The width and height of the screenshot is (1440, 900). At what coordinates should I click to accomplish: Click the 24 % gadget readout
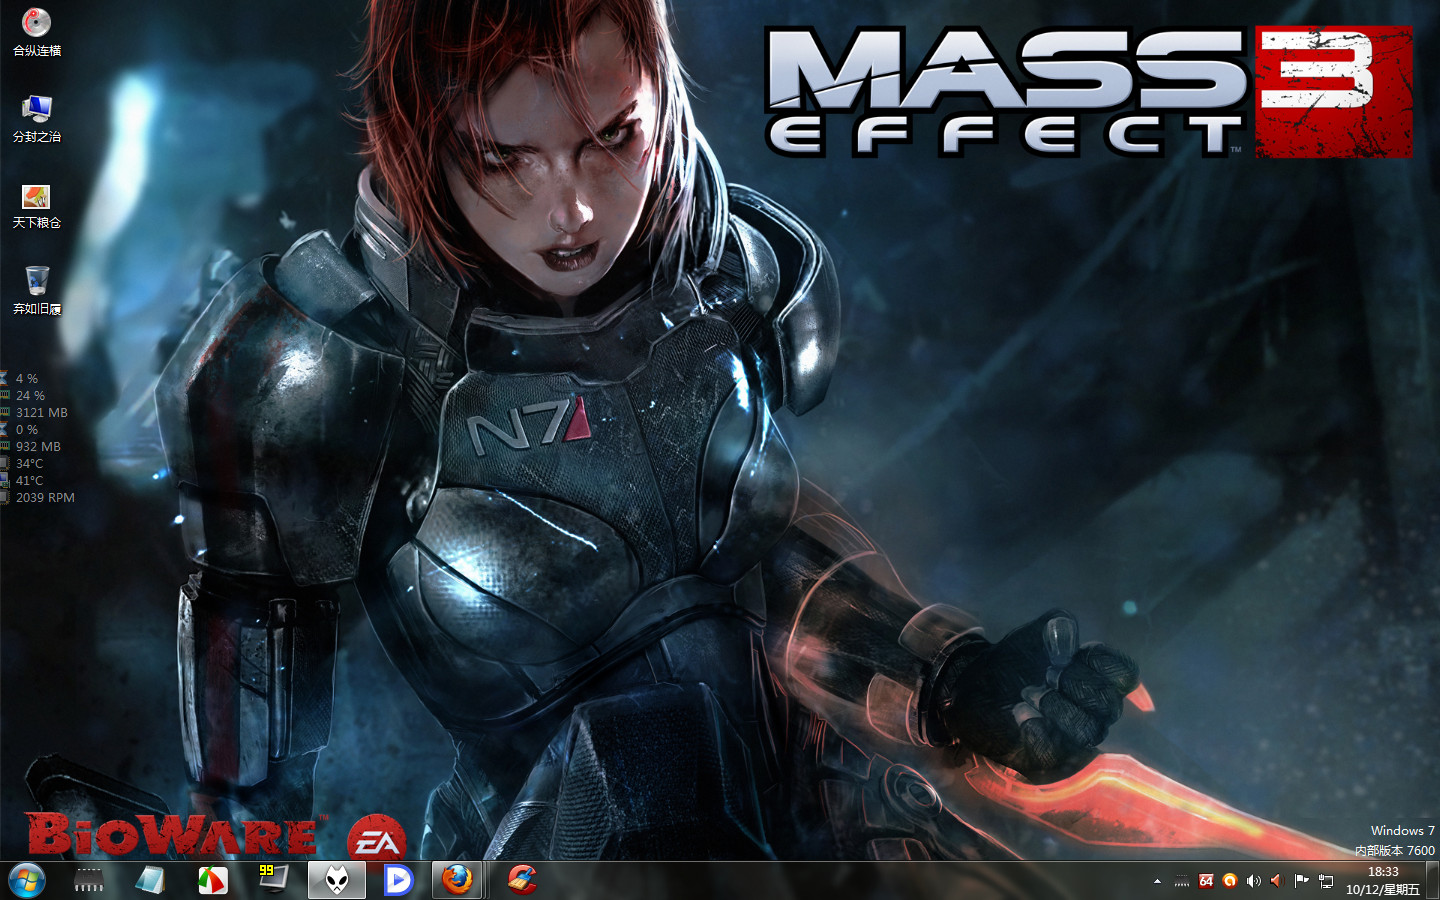click(x=30, y=395)
